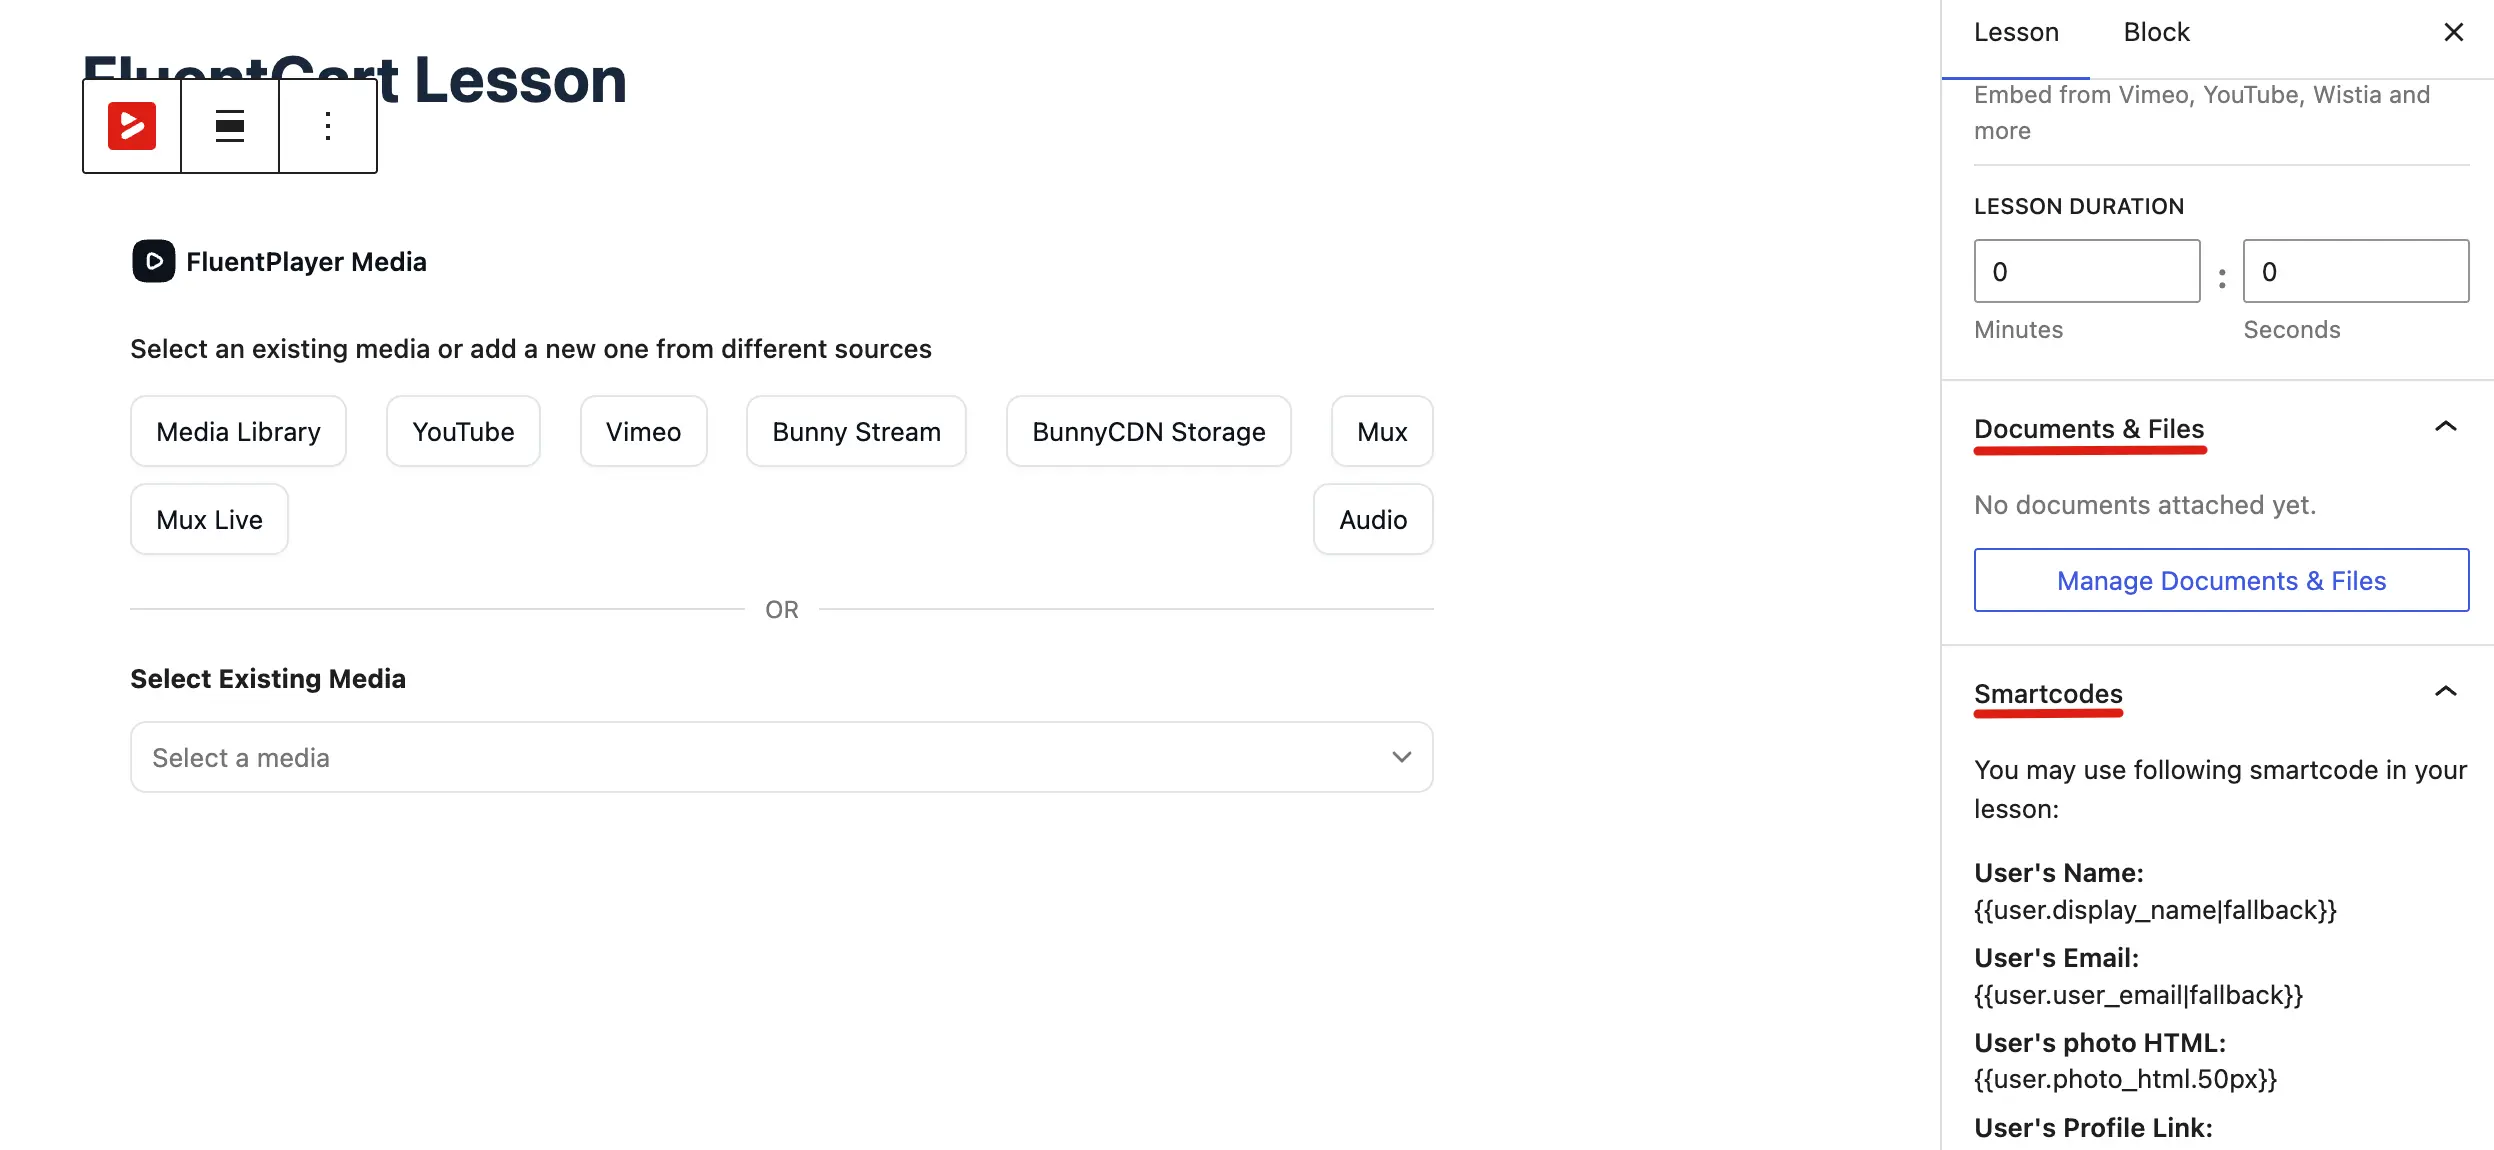Viewport: 2494px width, 1150px height.
Task: Click the Documents & Files heading
Action: pyautogui.click(x=2089, y=429)
